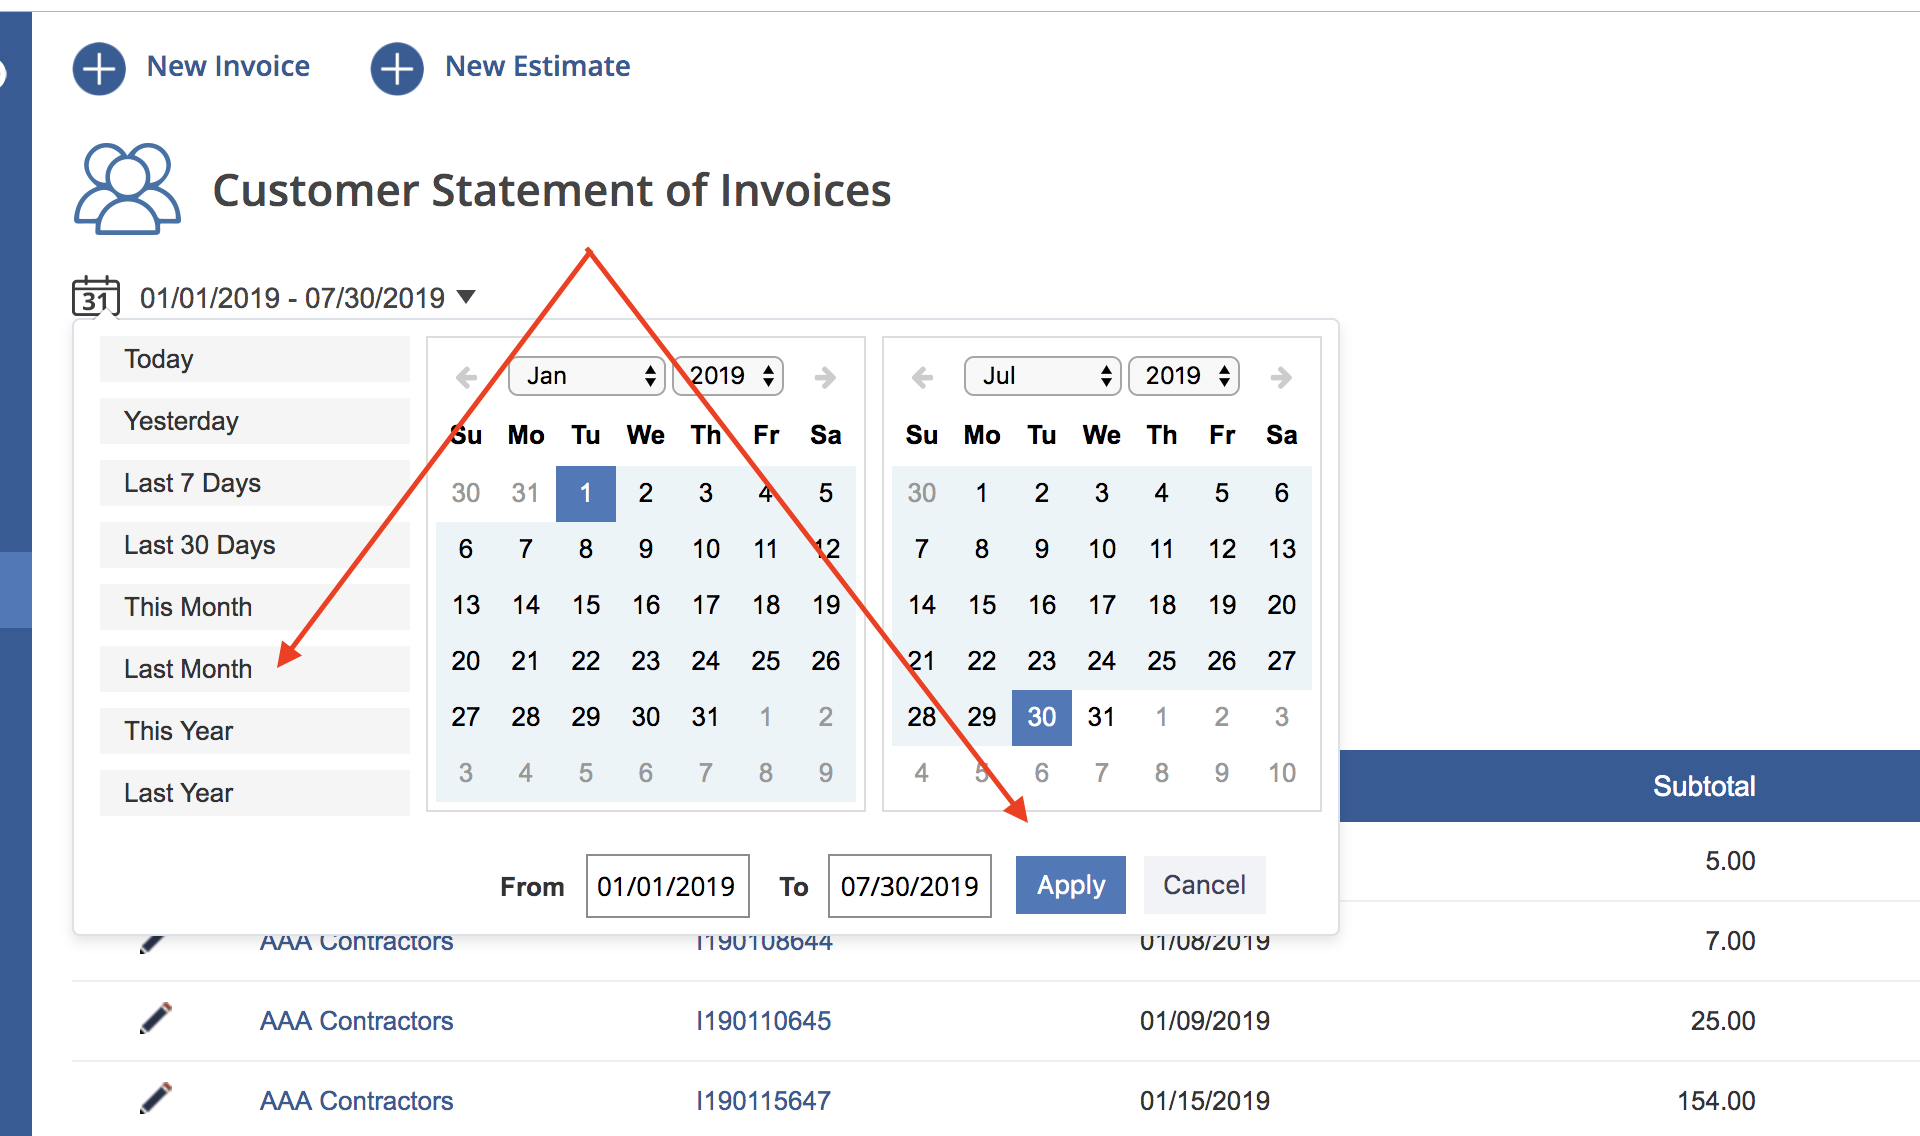Image resolution: width=1920 pixels, height=1136 pixels.
Task: Click the New Invoice plus icon
Action: (99, 69)
